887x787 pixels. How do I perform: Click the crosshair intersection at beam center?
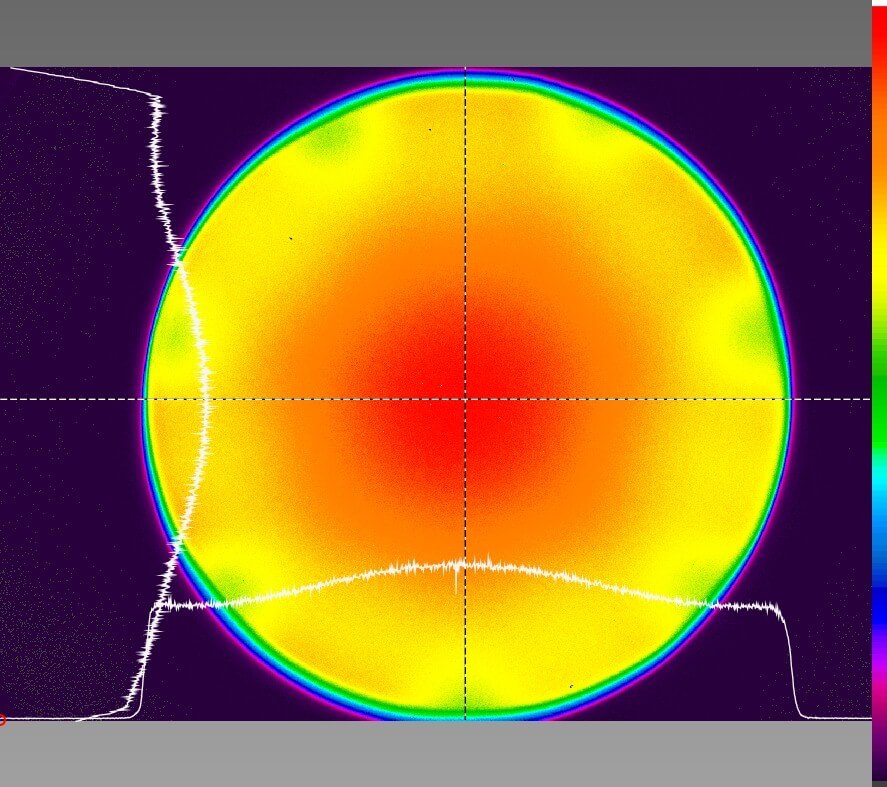point(465,399)
